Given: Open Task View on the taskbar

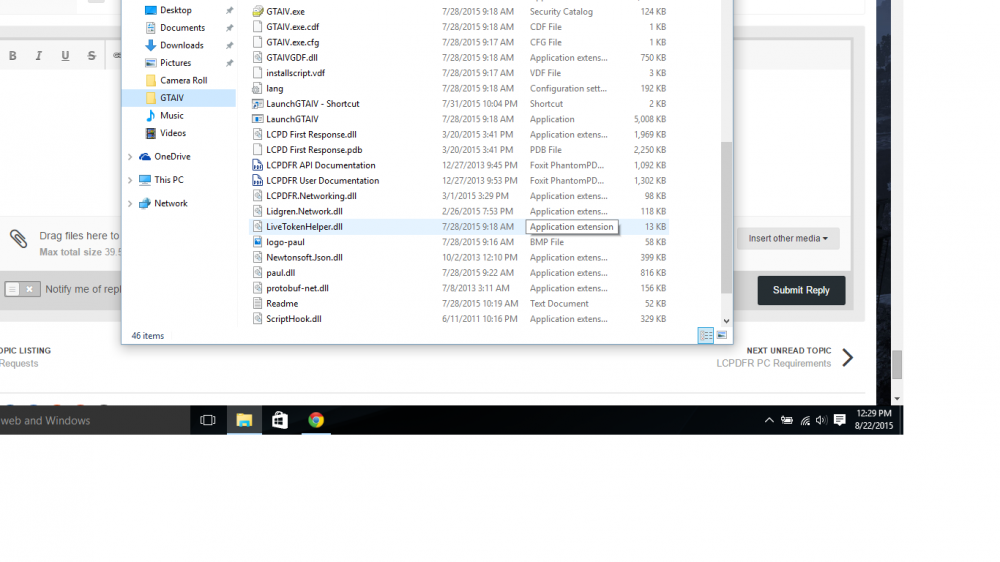Looking at the screenshot, I should click(208, 420).
